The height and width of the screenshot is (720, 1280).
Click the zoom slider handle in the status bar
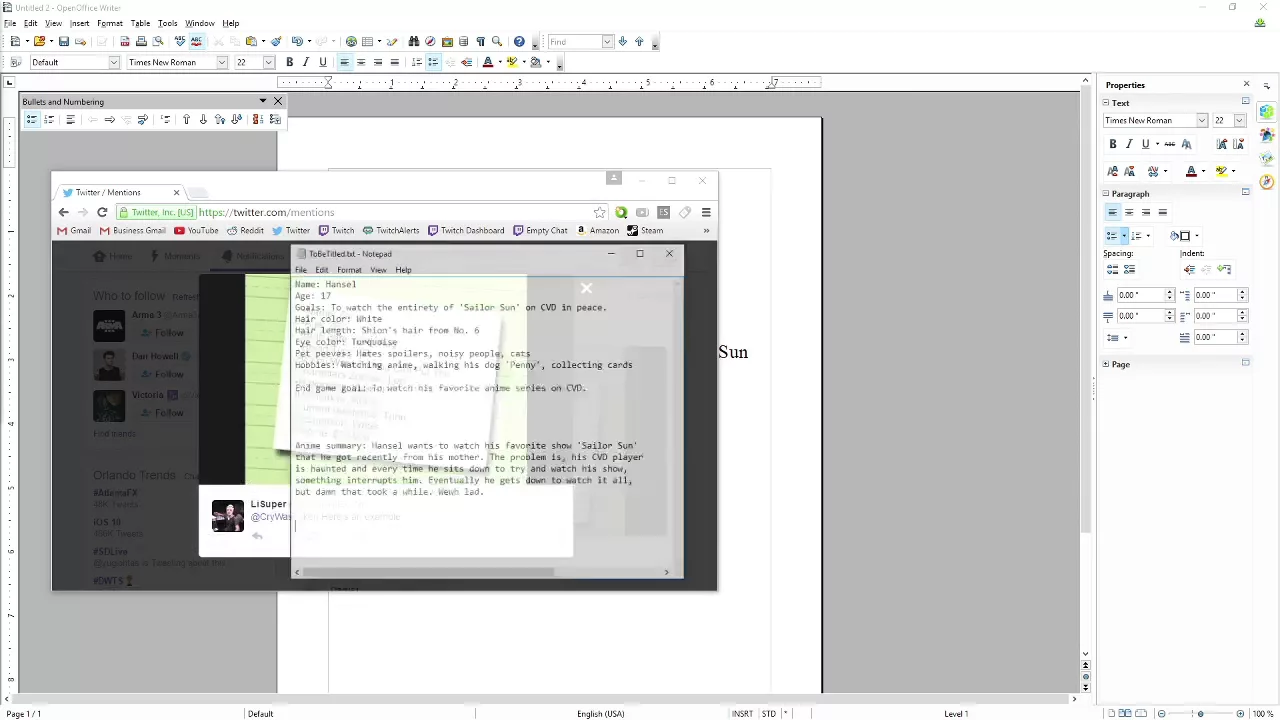[1200, 713]
